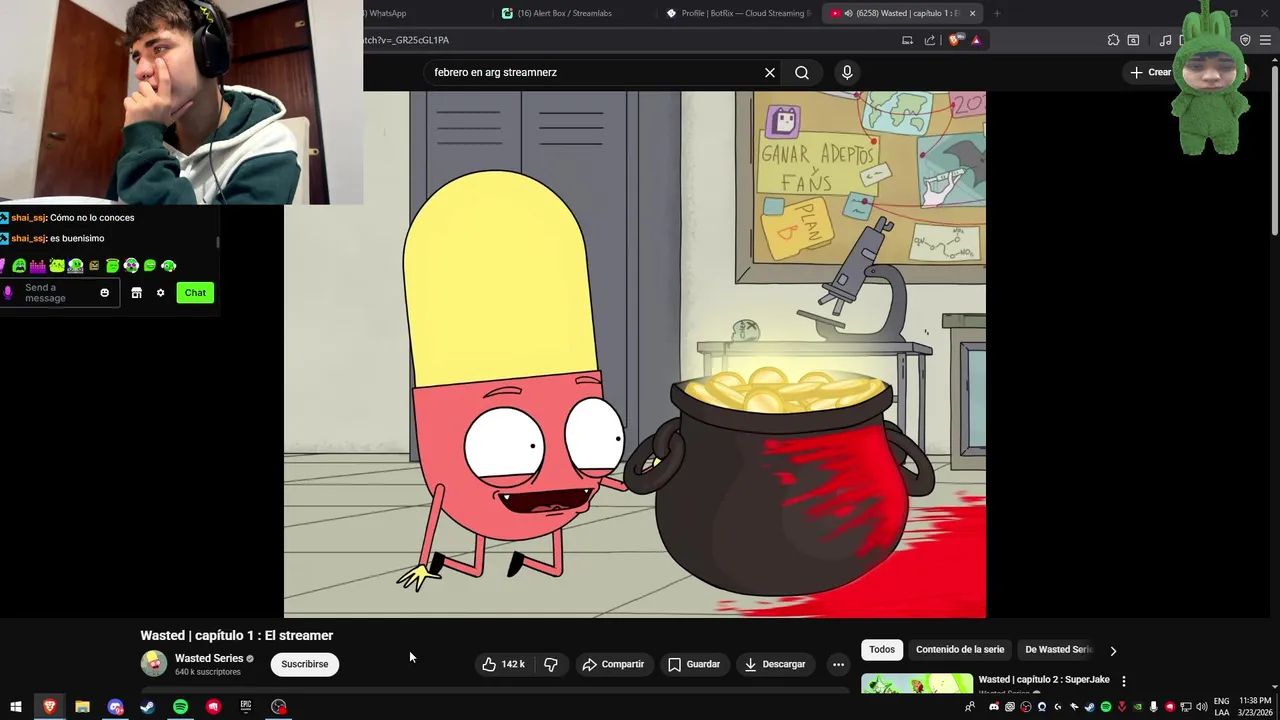Open Steam from the taskbar

pos(147,707)
